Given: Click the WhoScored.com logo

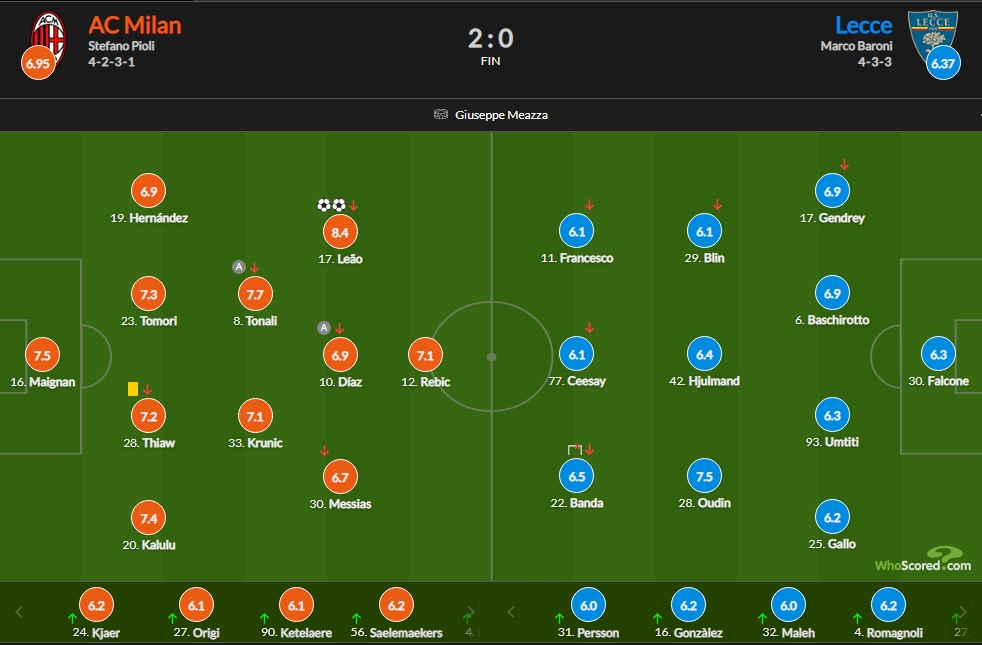Looking at the screenshot, I should [x=923, y=559].
